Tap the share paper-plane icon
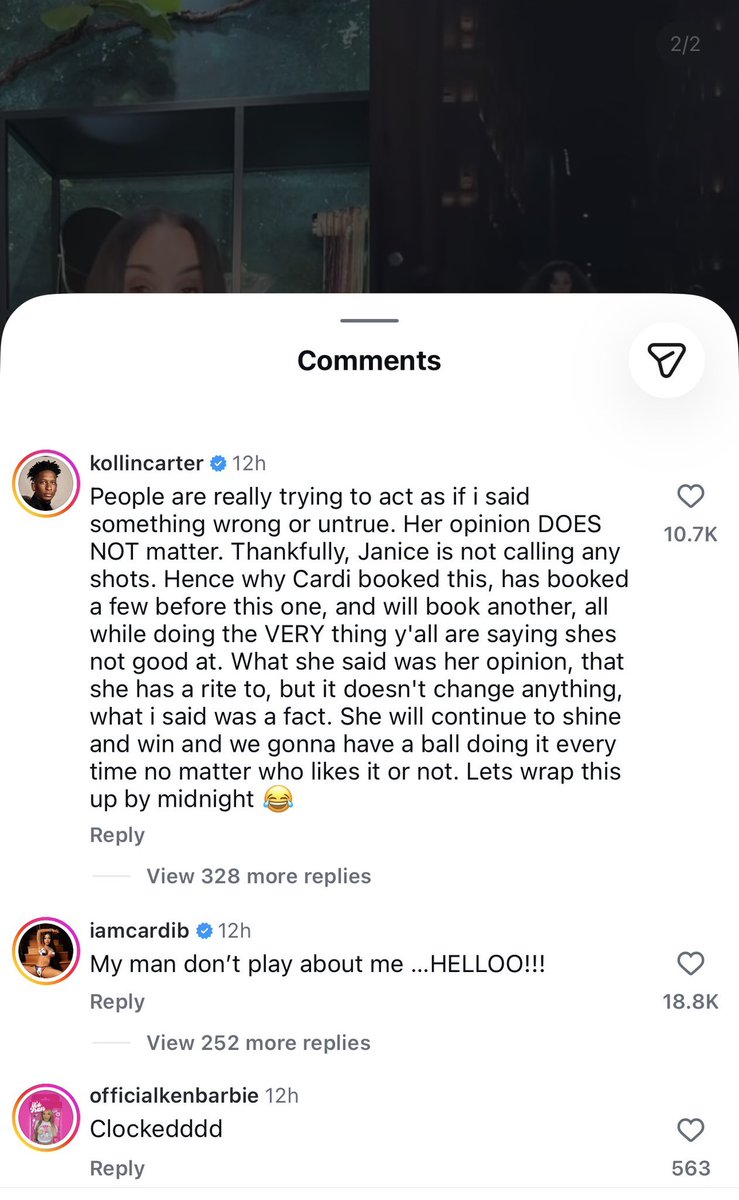Image resolution: width=739 pixels, height=1200 pixels. [x=667, y=360]
